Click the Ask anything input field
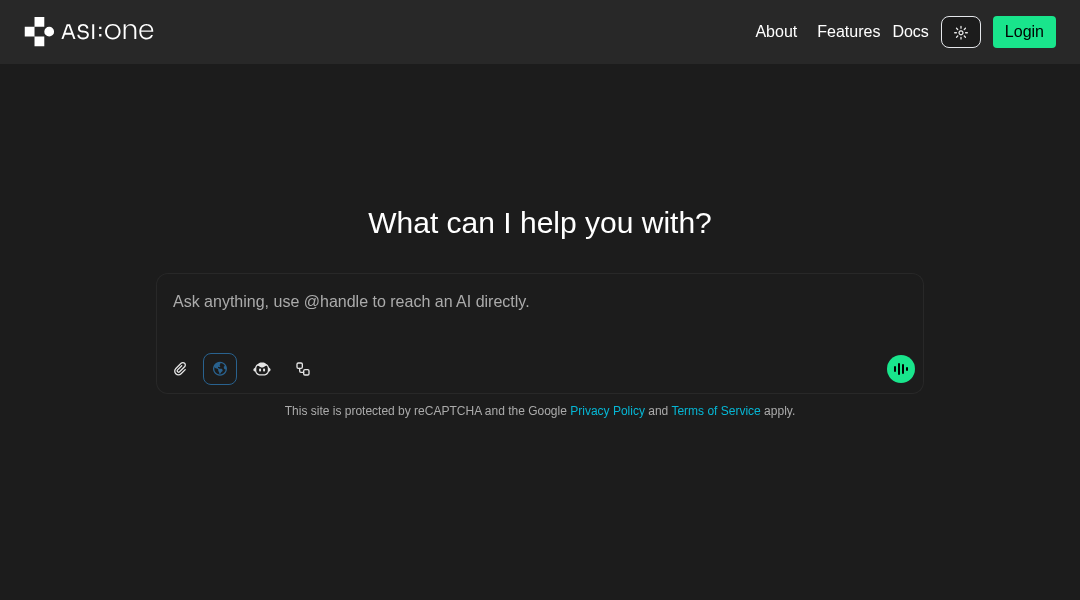 540,302
